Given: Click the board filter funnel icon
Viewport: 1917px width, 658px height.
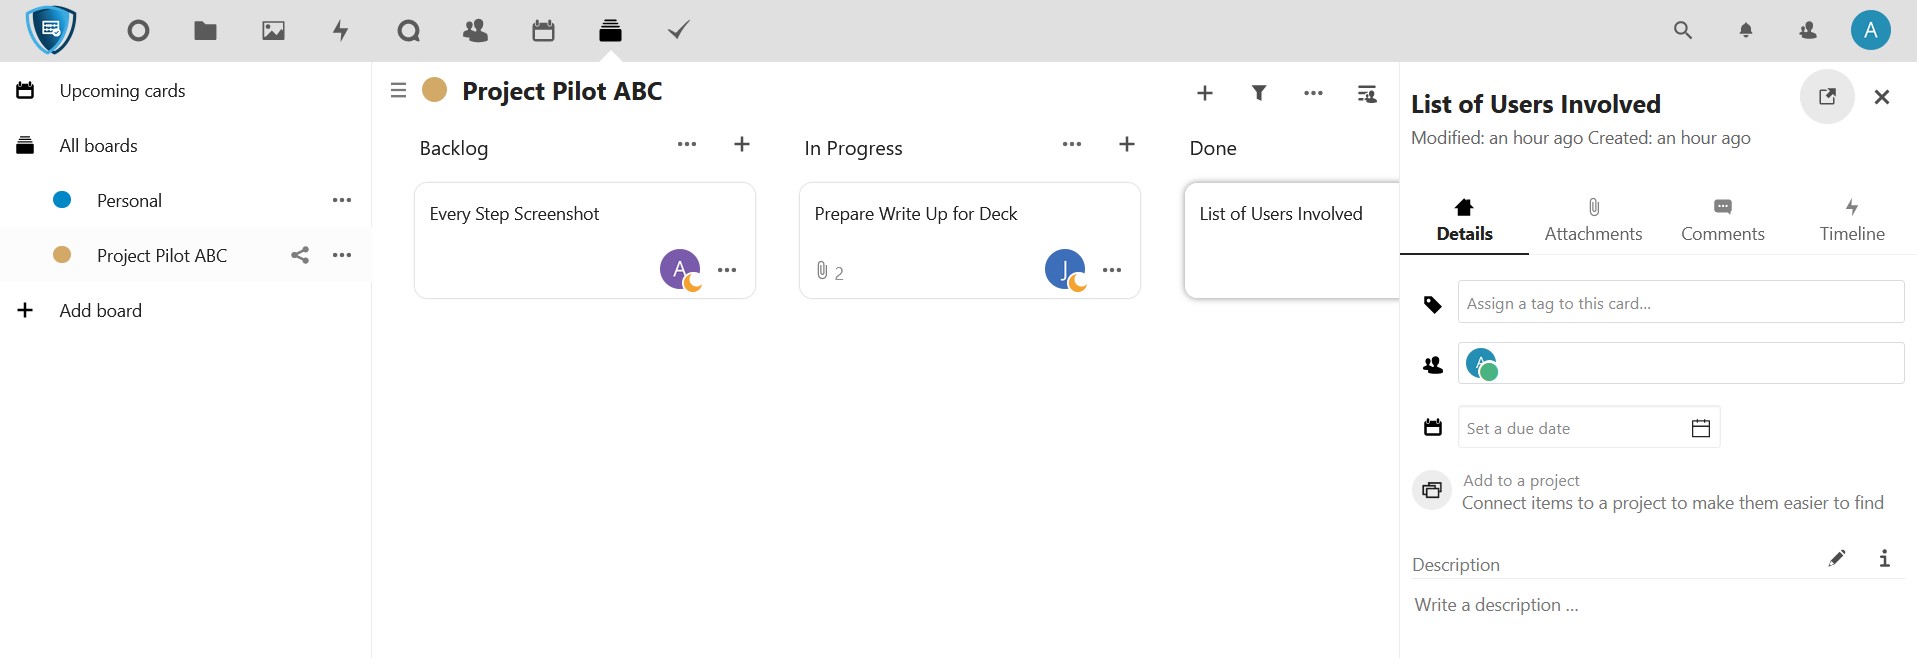Looking at the screenshot, I should pos(1259,93).
